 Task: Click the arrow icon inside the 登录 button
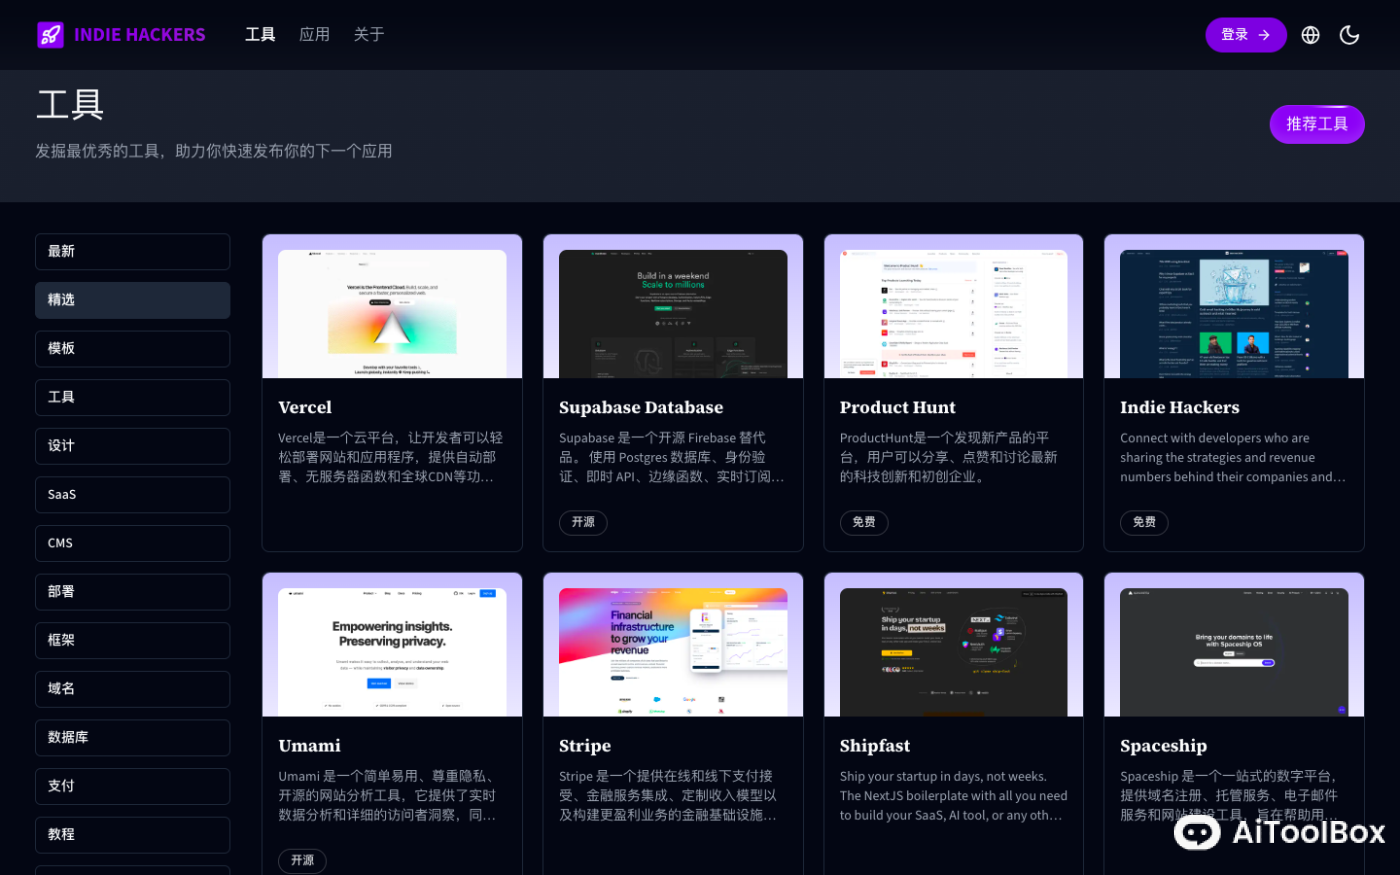coord(1263,34)
